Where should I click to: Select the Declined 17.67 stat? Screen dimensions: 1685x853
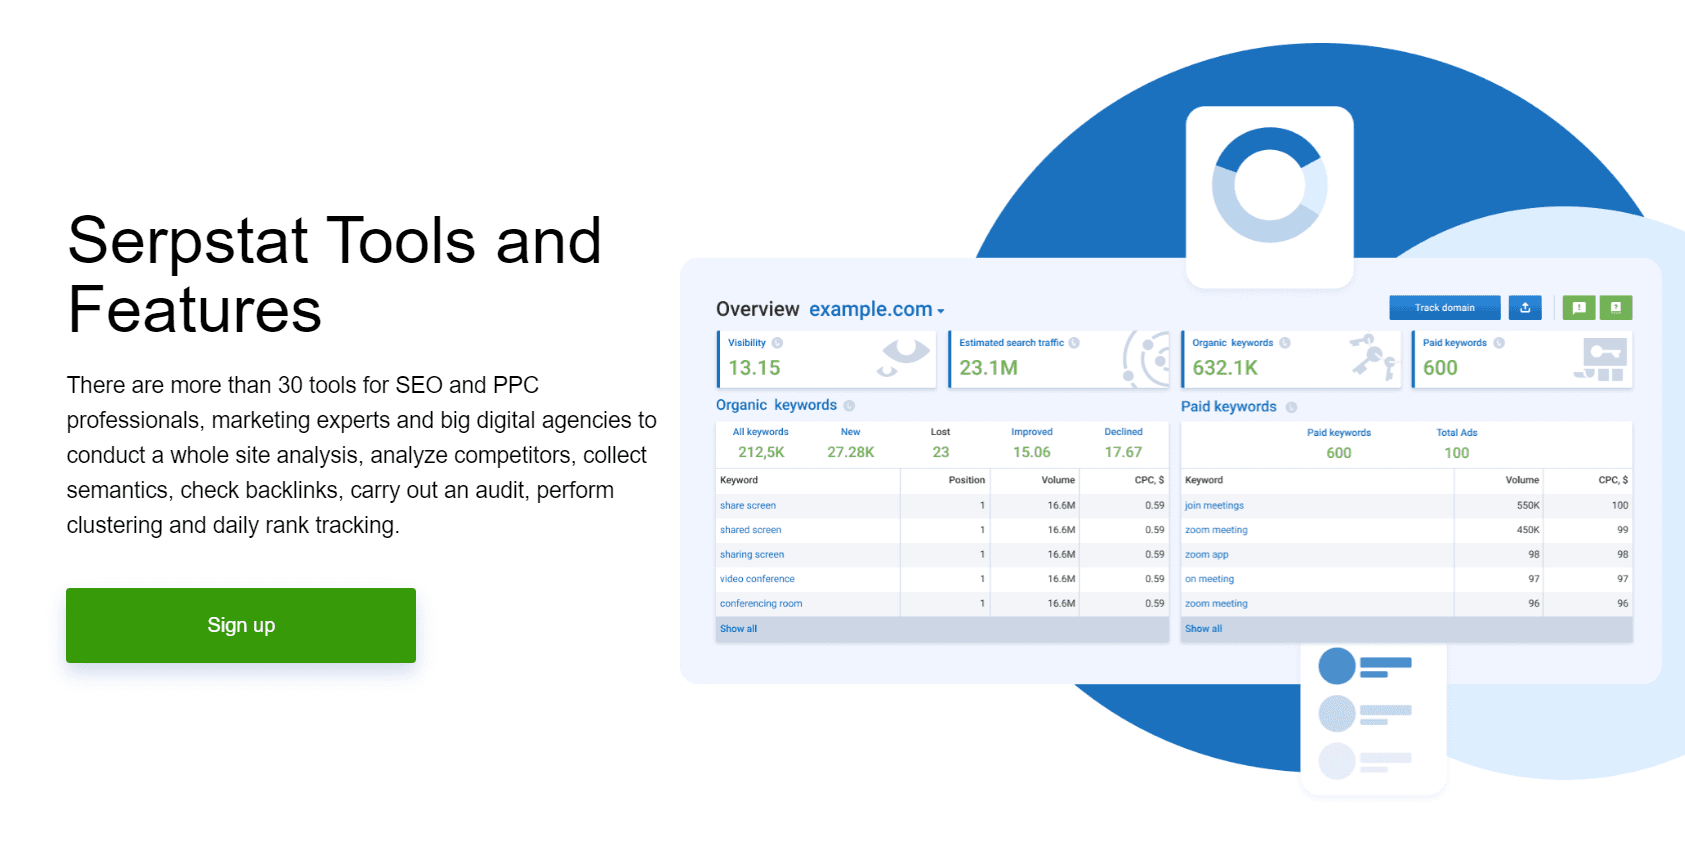[x=1123, y=444]
